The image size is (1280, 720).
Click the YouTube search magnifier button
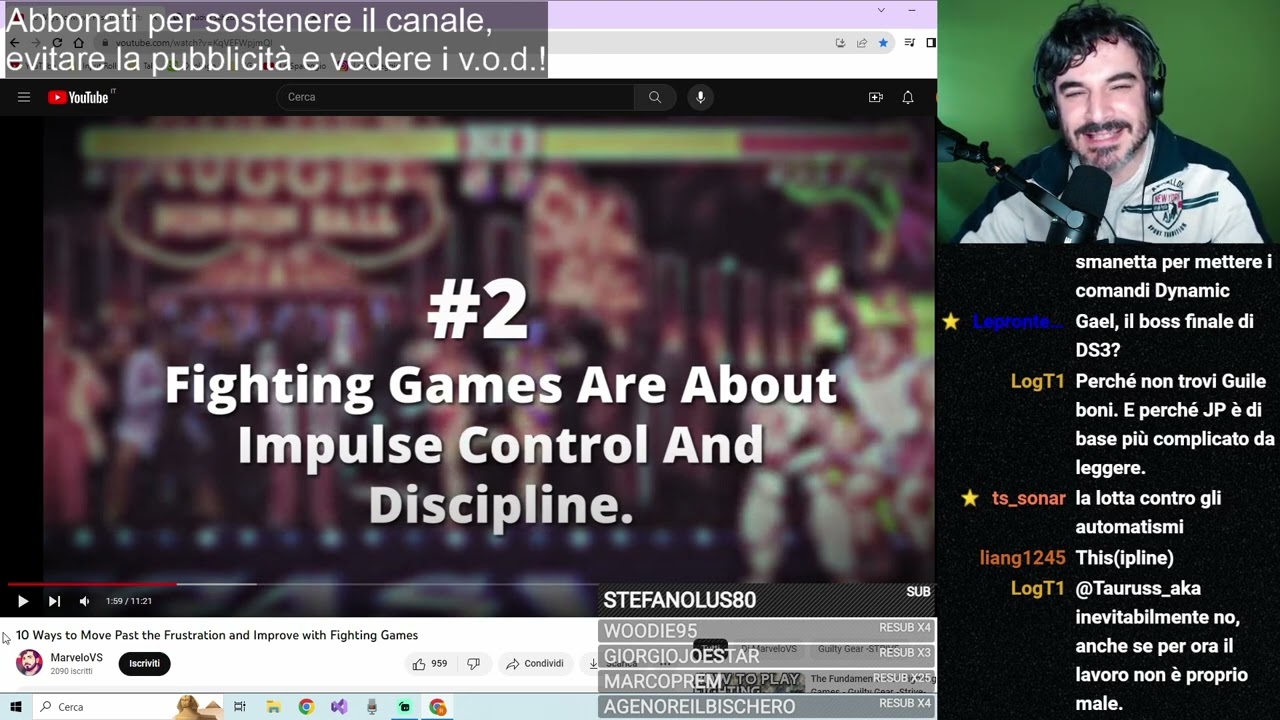pyautogui.click(x=655, y=97)
